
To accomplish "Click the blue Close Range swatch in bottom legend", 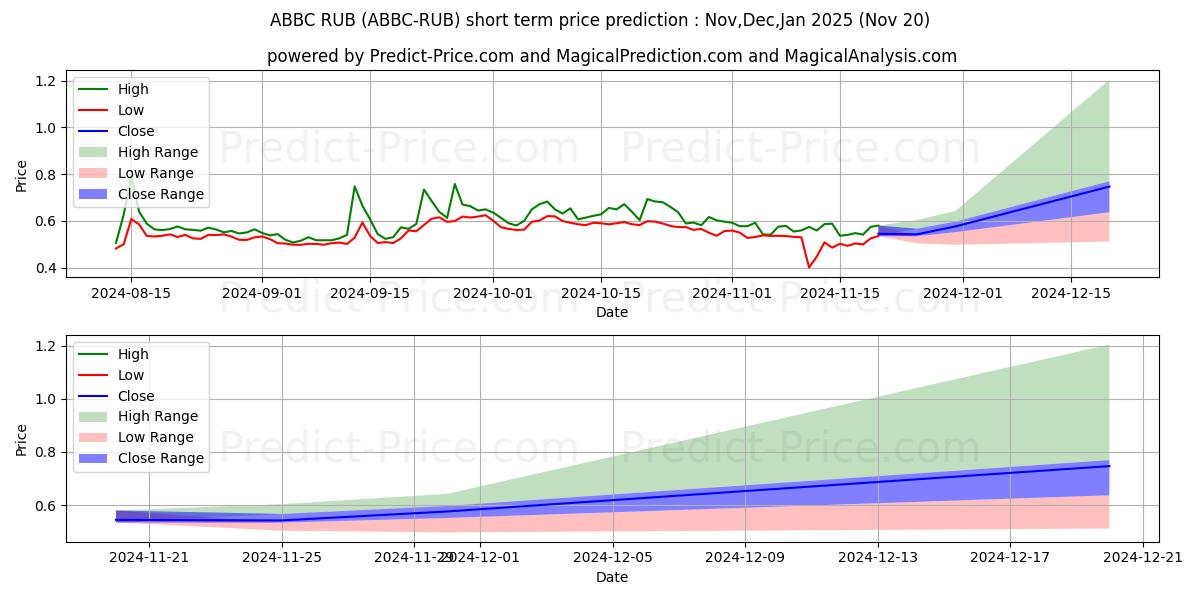I will coord(95,459).
